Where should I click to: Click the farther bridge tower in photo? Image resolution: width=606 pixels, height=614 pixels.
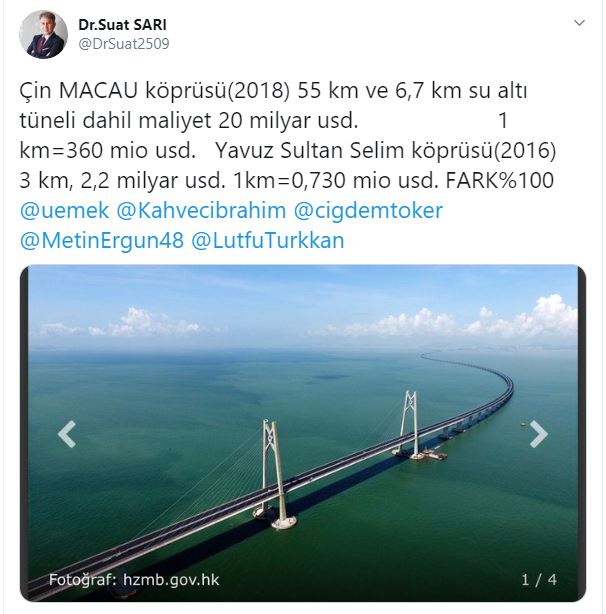(409, 424)
